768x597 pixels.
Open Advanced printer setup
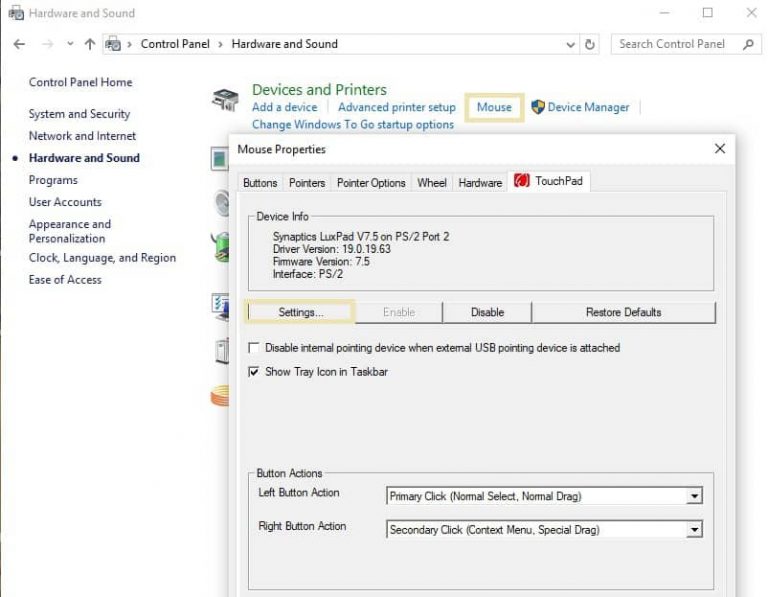pyautogui.click(x=397, y=107)
